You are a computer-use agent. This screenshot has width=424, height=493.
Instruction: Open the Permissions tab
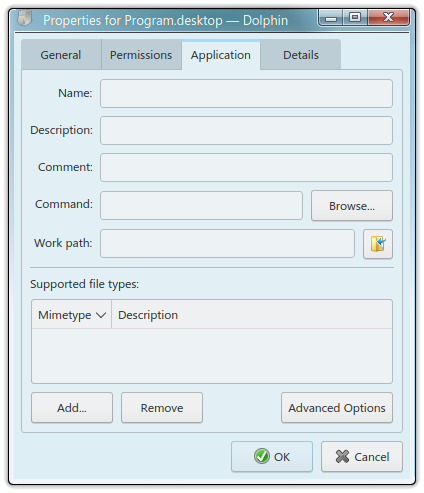pyautogui.click(x=141, y=55)
